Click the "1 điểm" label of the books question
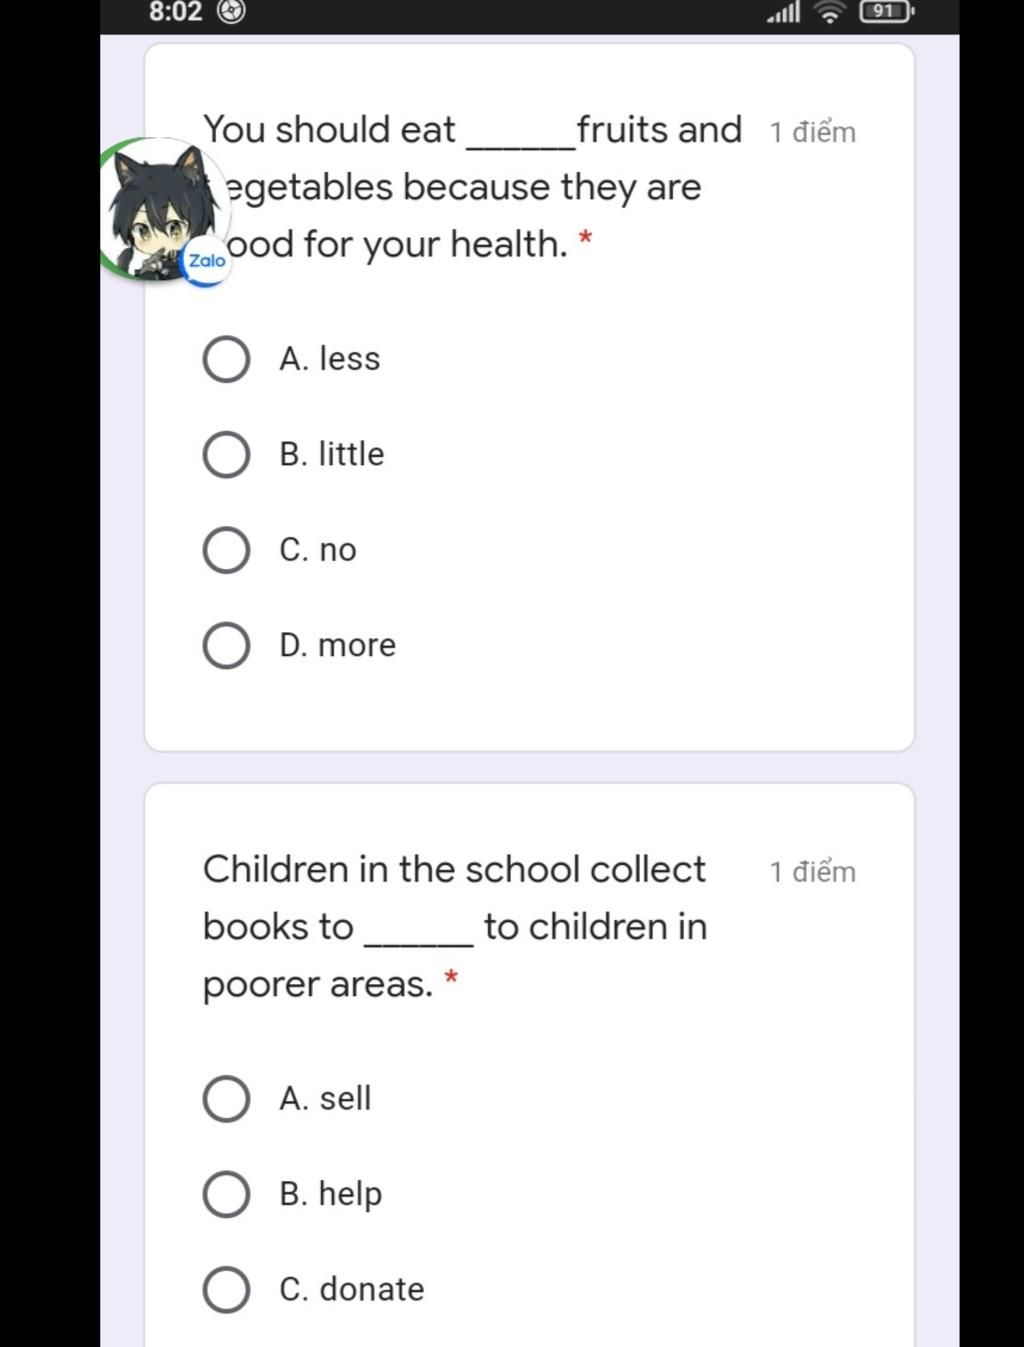The width and height of the screenshot is (1024, 1347). coord(812,872)
